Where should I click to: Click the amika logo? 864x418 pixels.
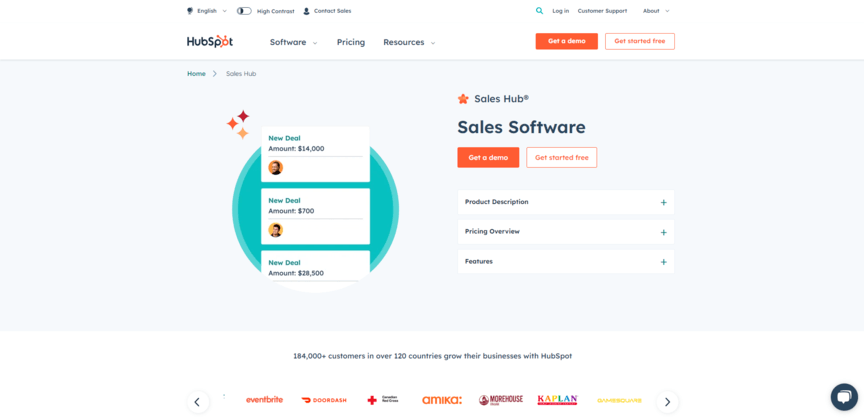click(442, 400)
